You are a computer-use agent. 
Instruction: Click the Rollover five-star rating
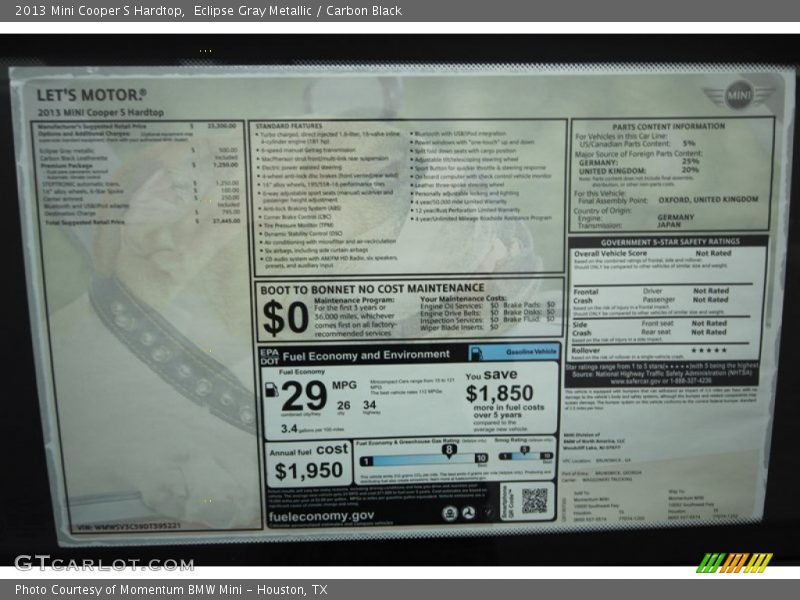709,350
